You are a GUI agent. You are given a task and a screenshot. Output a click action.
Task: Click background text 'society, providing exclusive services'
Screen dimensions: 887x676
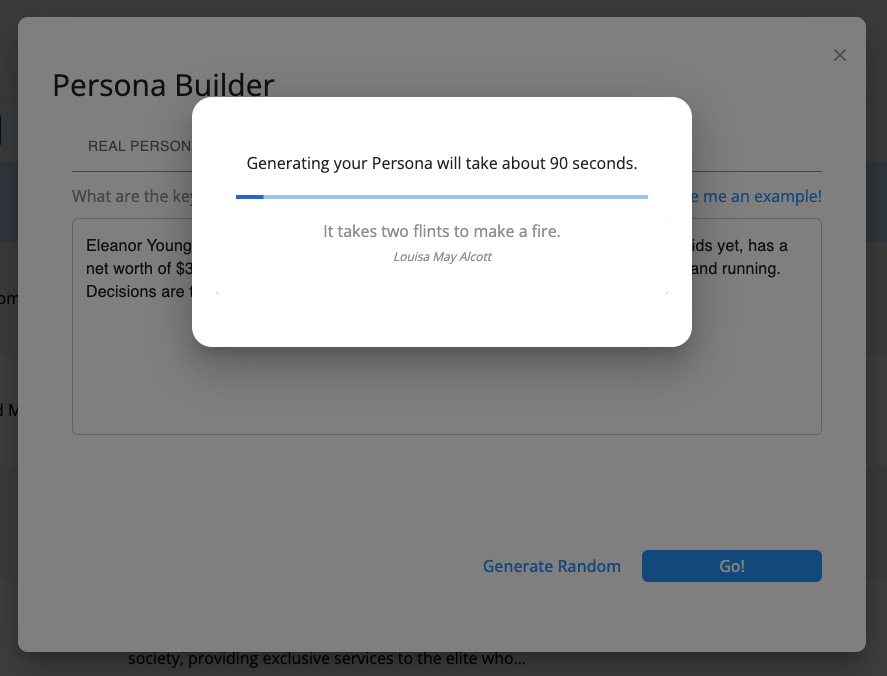point(326,659)
